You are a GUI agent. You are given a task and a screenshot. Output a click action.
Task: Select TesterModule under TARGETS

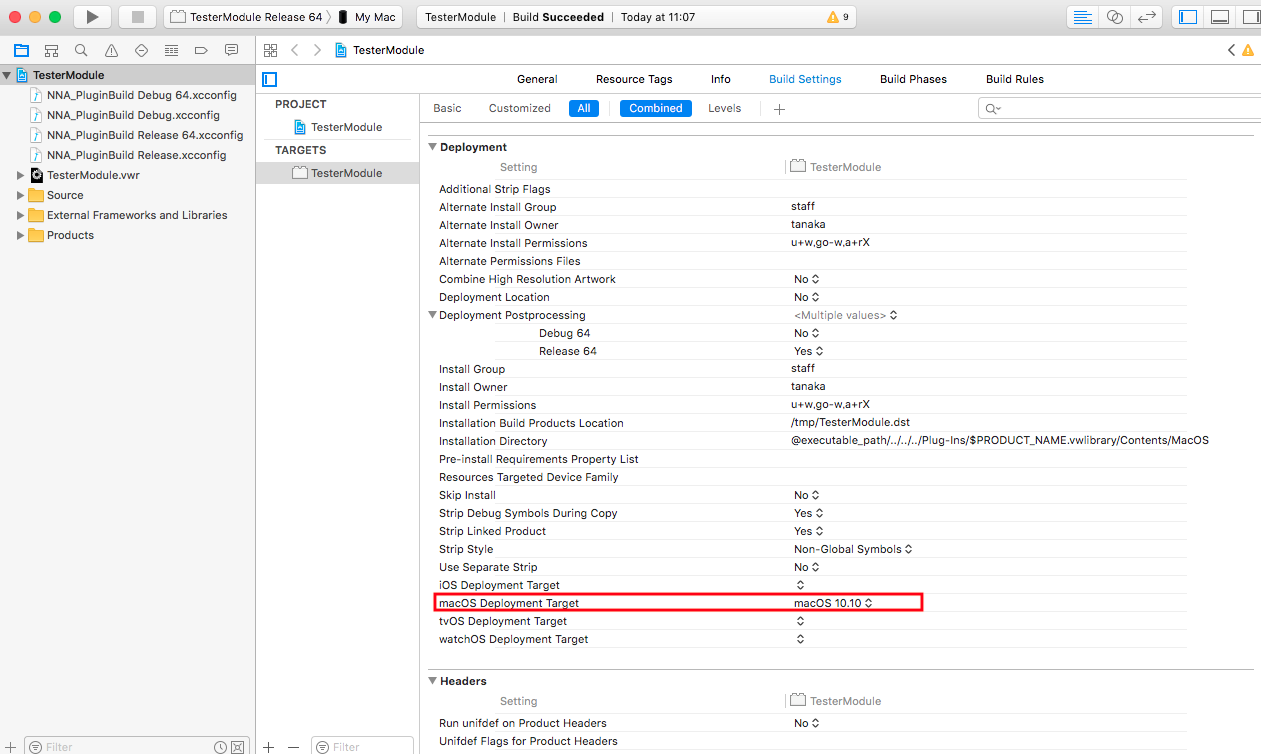pos(338,173)
